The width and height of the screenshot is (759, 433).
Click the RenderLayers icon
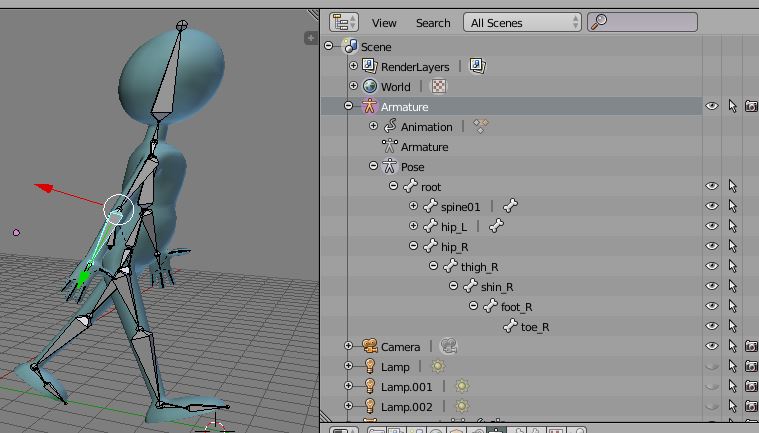370,66
